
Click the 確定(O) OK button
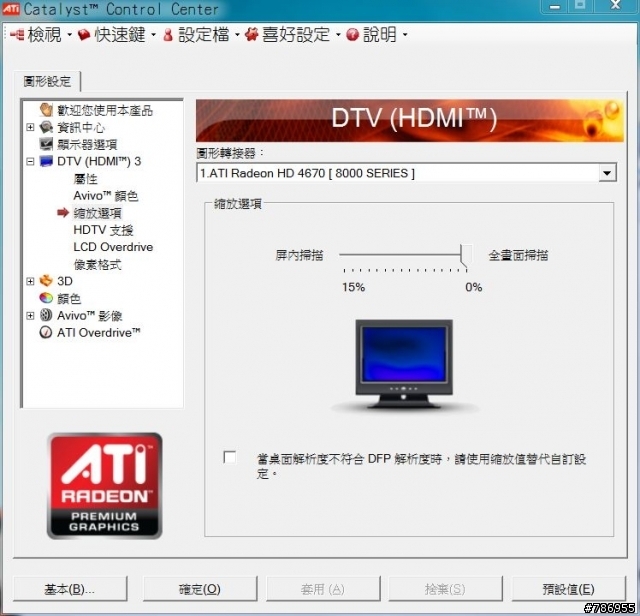point(200,589)
